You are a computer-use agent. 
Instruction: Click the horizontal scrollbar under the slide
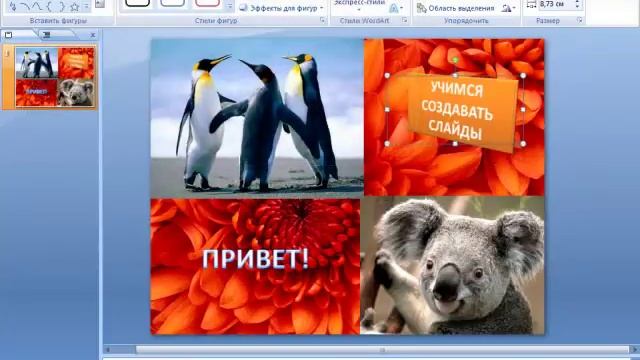coord(382,349)
